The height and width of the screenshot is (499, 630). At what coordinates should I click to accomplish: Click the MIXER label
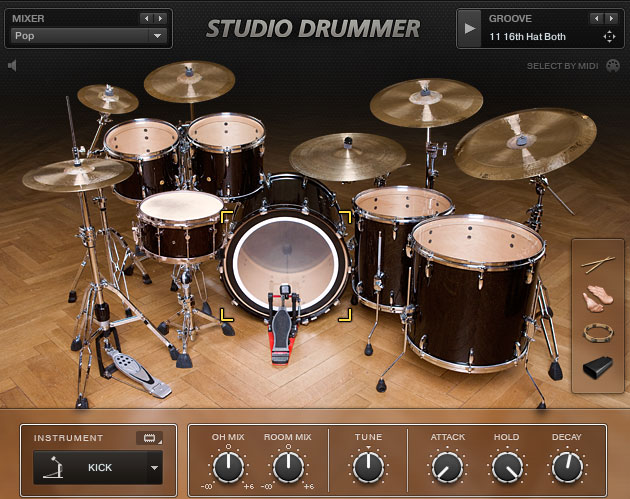pyautogui.click(x=28, y=18)
